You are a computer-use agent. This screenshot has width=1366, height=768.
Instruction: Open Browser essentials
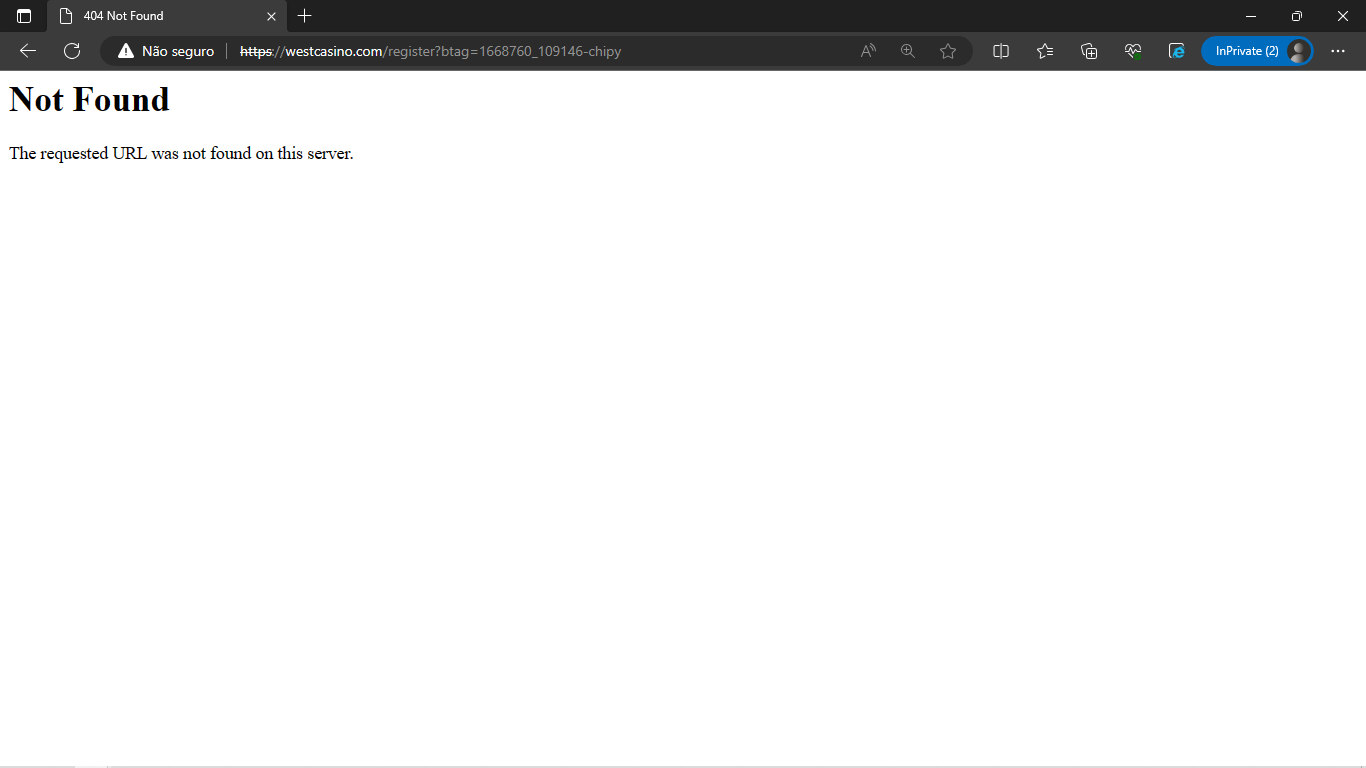click(1132, 51)
